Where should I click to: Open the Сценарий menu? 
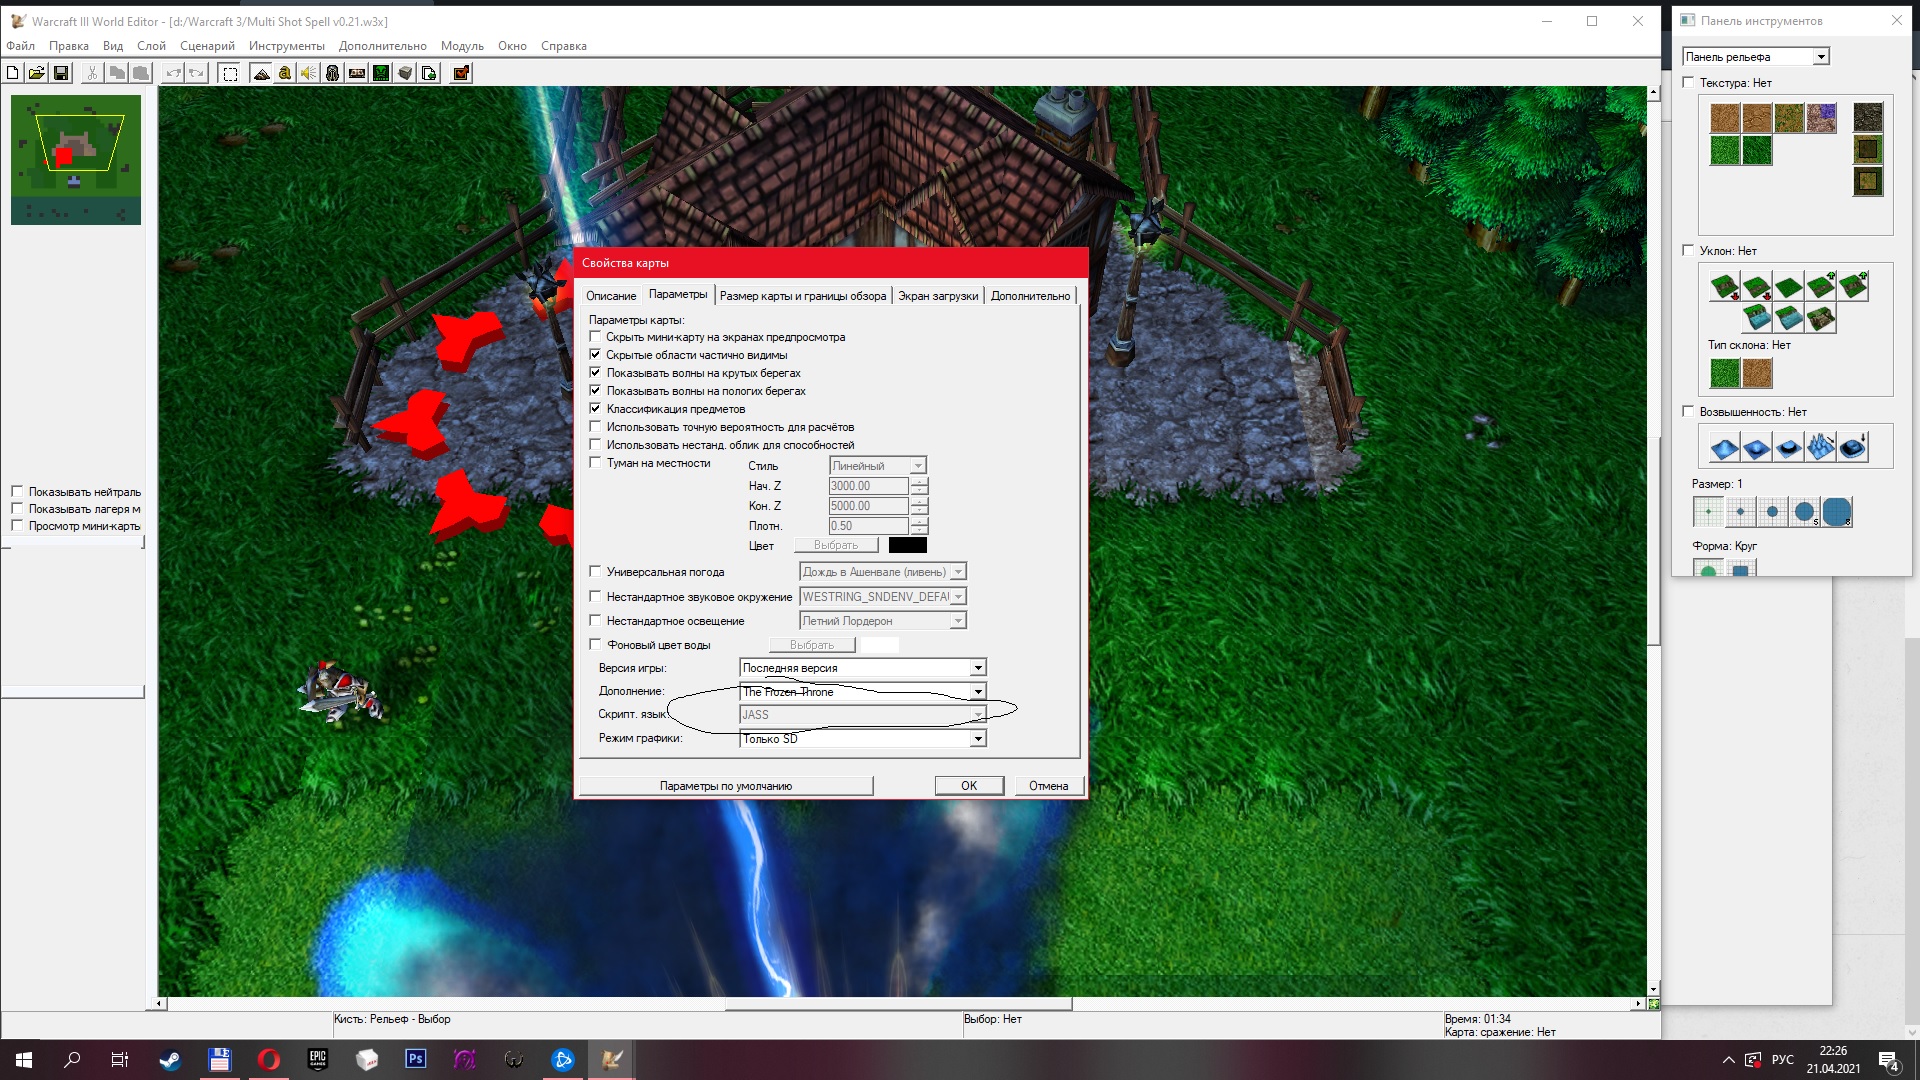click(x=207, y=46)
